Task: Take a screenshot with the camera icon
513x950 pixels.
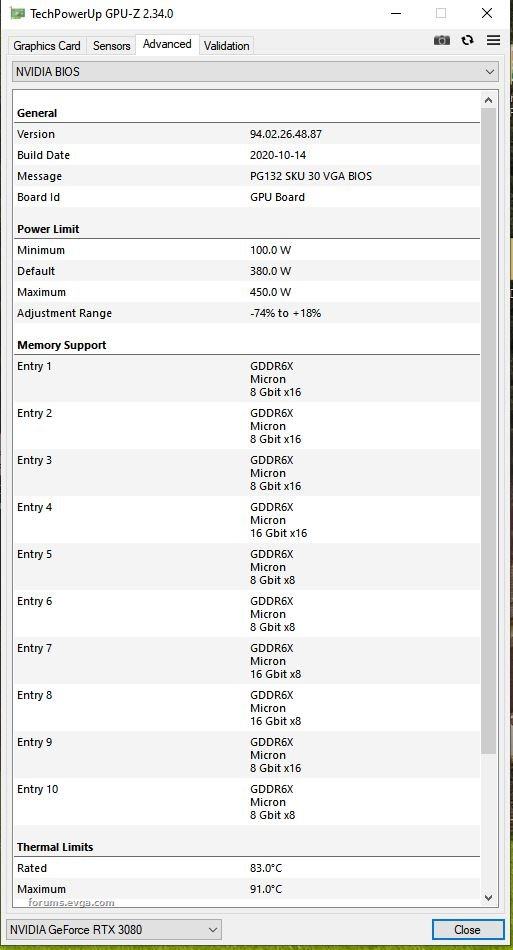Action: click(x=442, y=40)
